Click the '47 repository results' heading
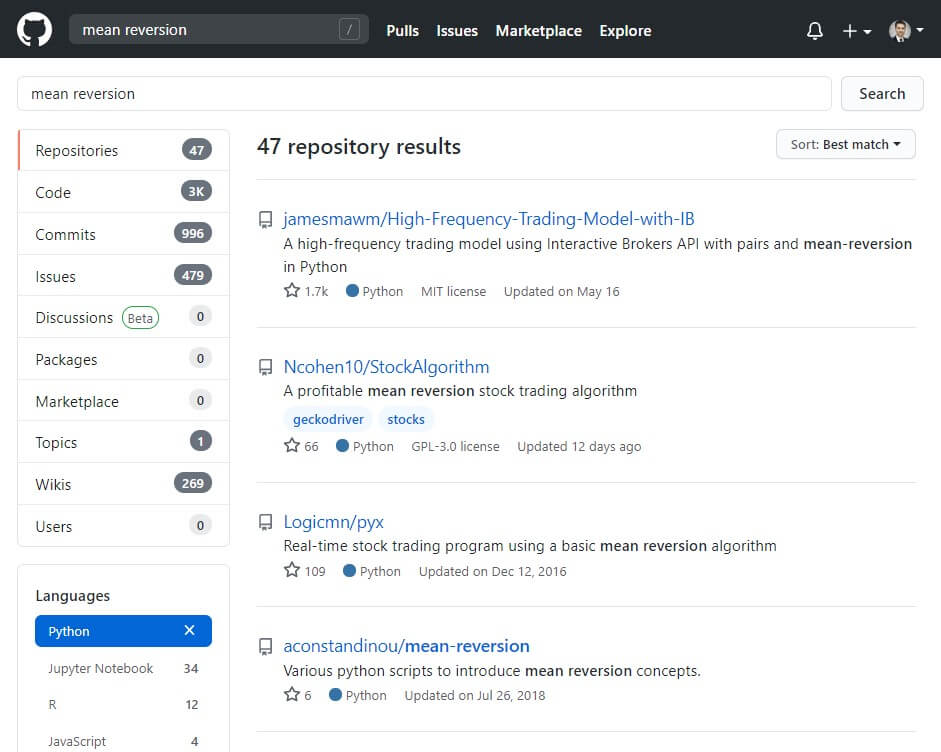This screenshot has width=941, height=752. point(359,146)
